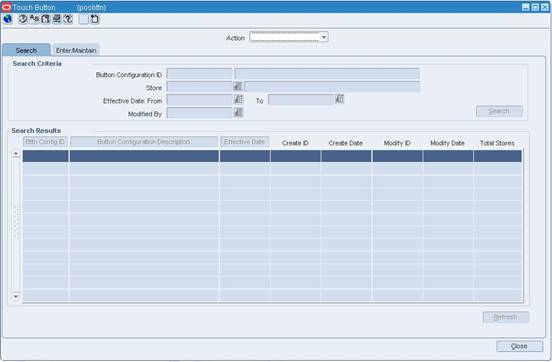Click the Search button in Search Criteria
552x362 pixels.
point(499,111)
